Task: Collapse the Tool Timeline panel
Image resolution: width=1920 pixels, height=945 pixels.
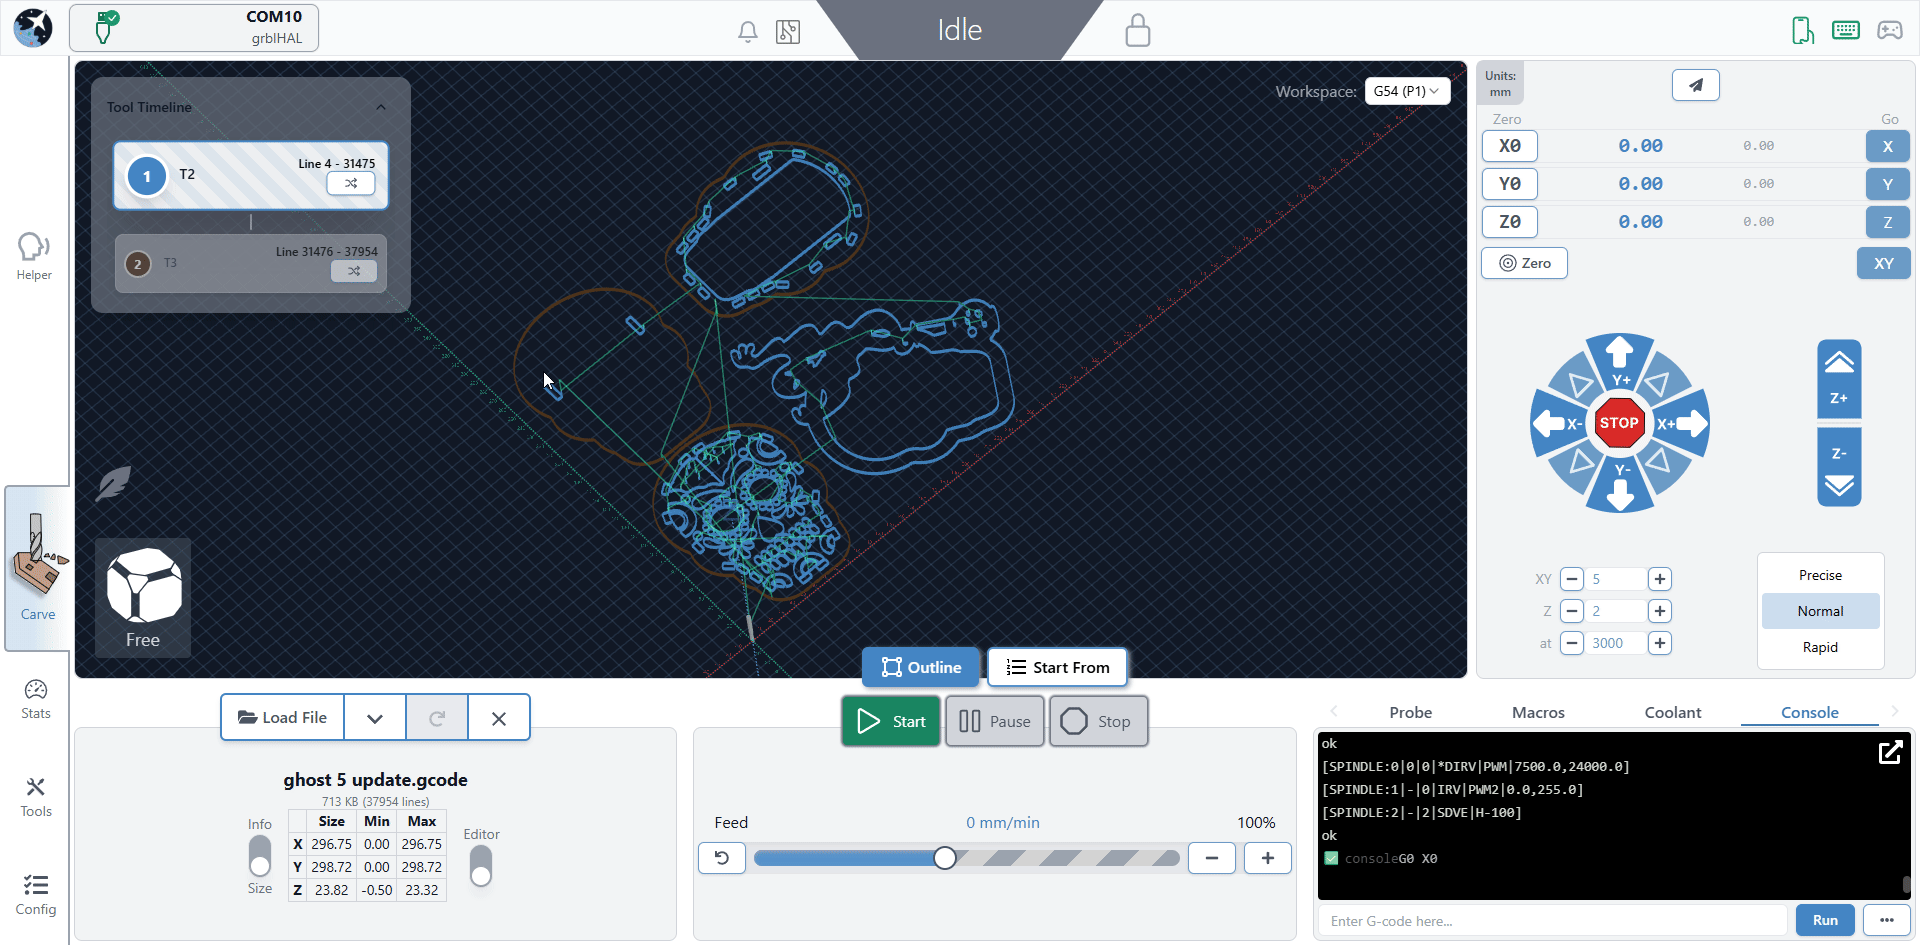Action: point(381,107)
